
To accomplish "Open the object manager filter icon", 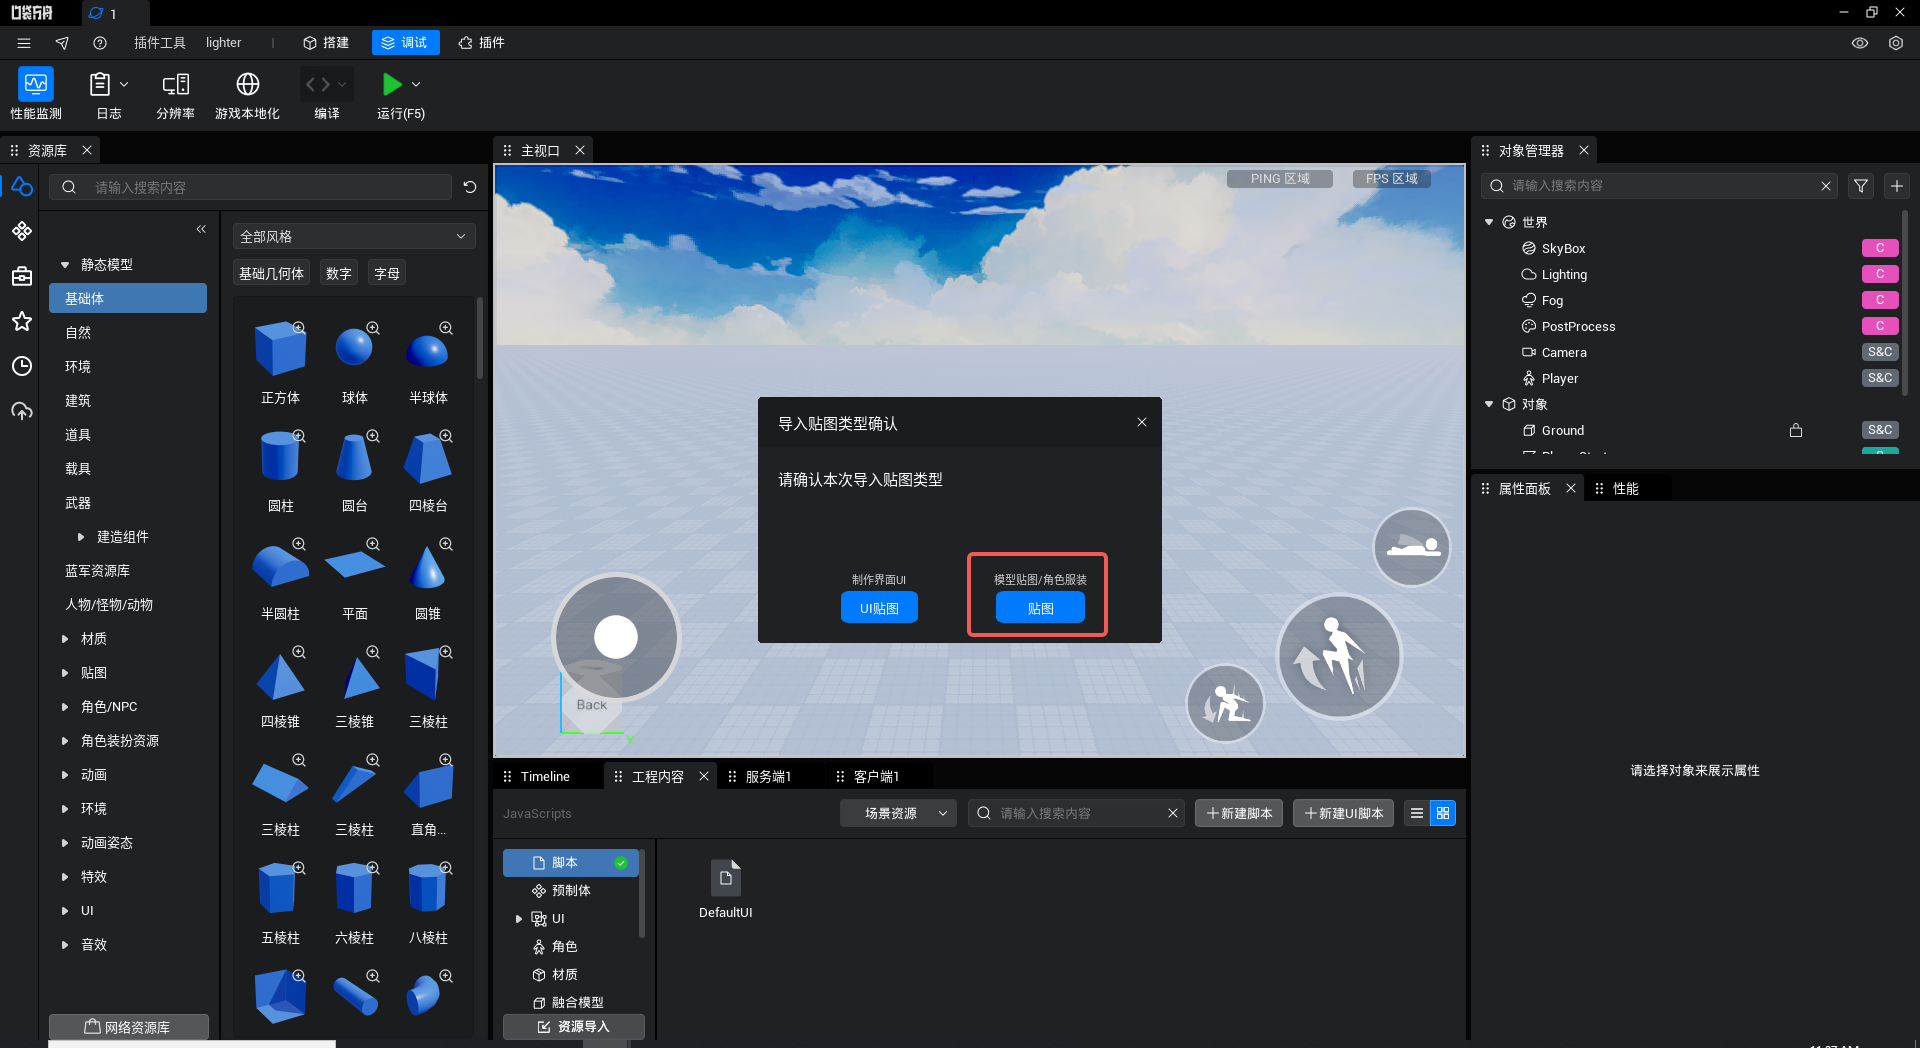I will click(x=1861, y=186).
